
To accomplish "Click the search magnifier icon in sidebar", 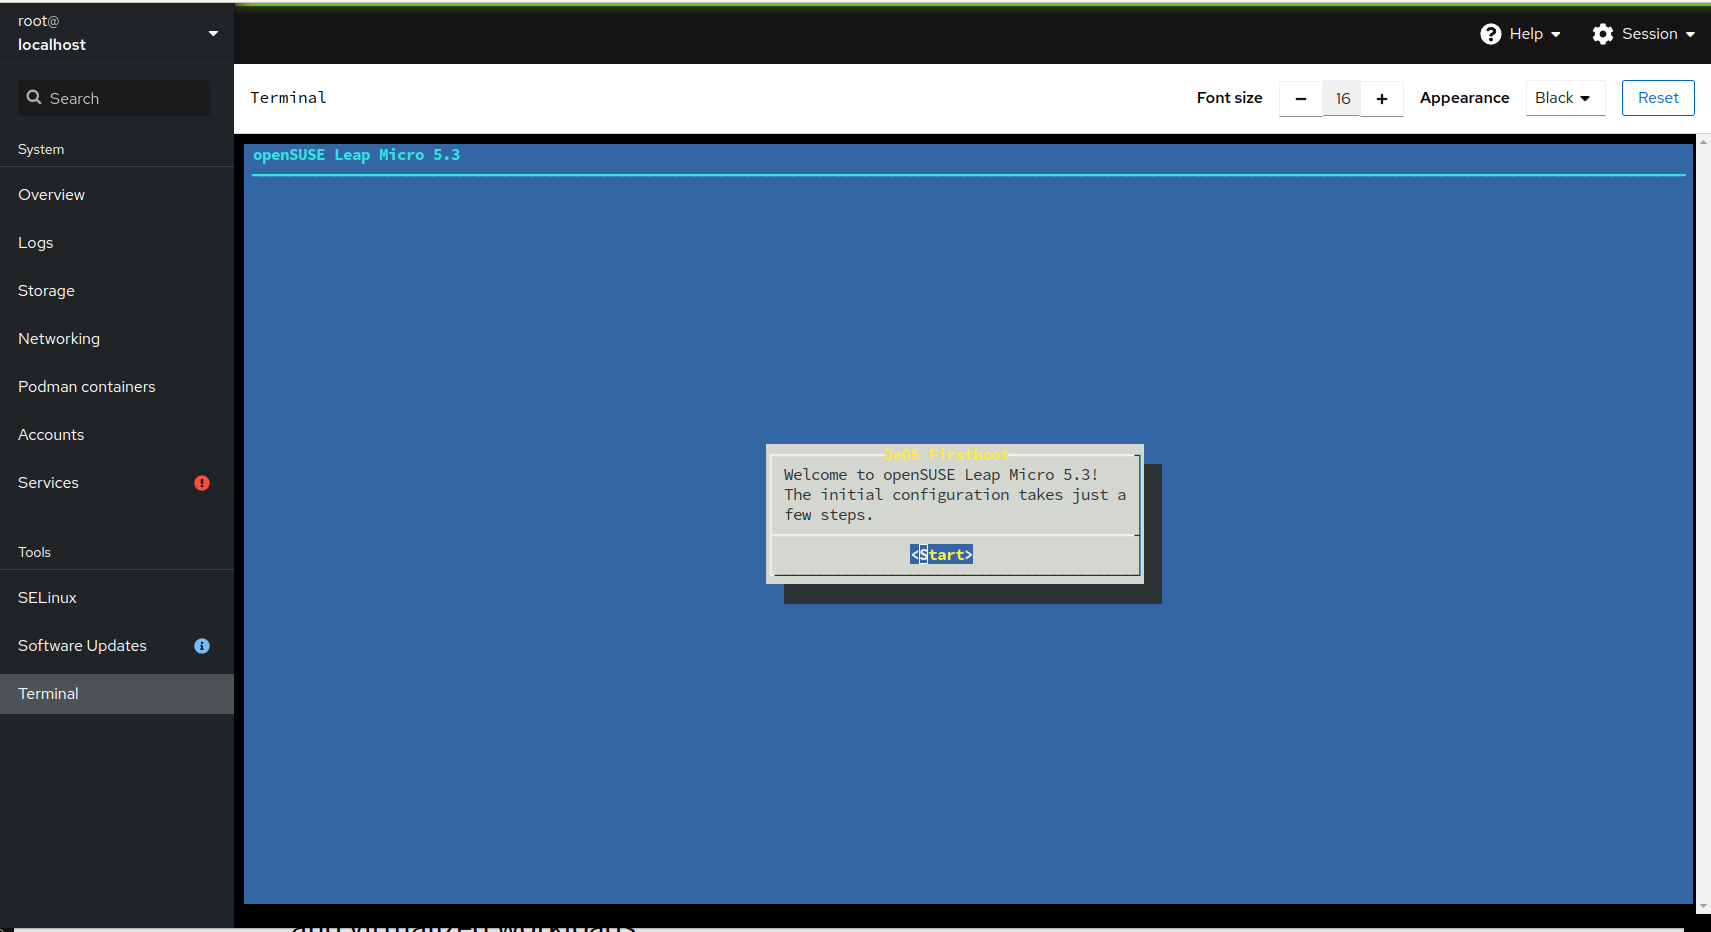I will click(x=35, y=97).
